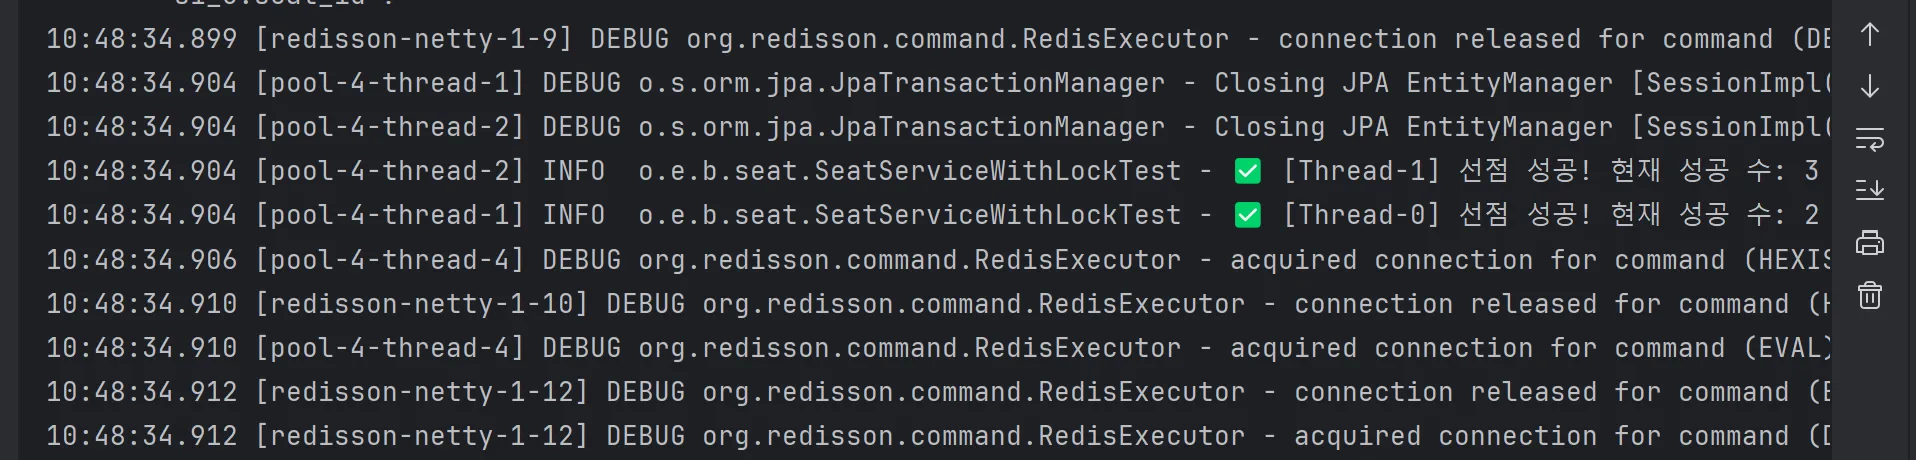The width and height of the screenshot is (1916, 460).
Task: Toggle scroll to end of console
Action: pyautogui.click(x=1869, y=191)
